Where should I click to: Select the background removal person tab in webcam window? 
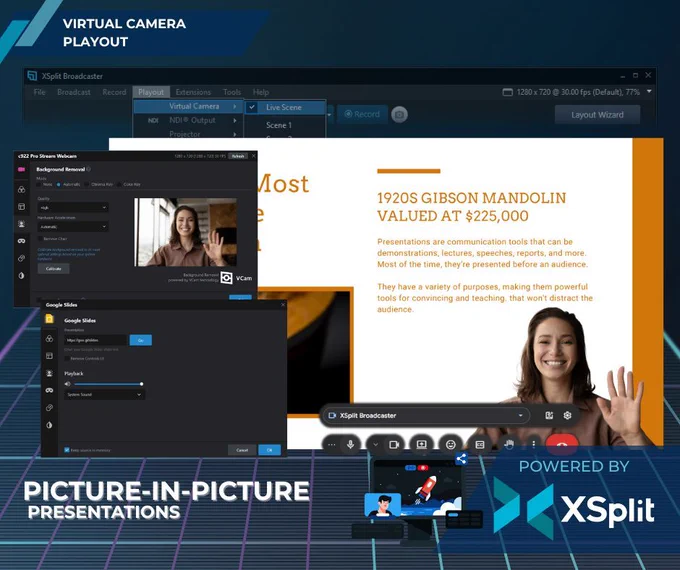pyautogui.click(x=21, y=224)
